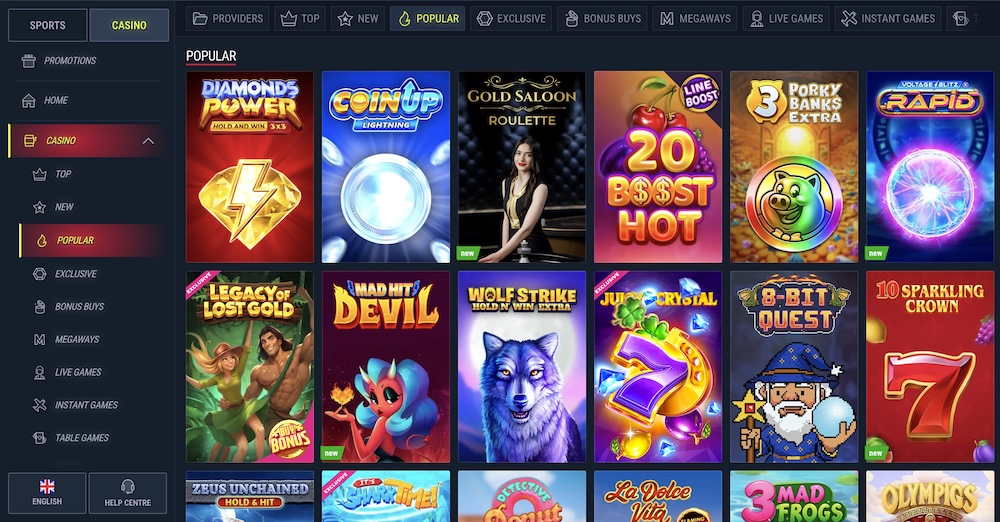The height and width of the screenshot is (522, 1000).
Task: Play the 8-Bit Quest game tile
Action: click(x=794, y=366)
